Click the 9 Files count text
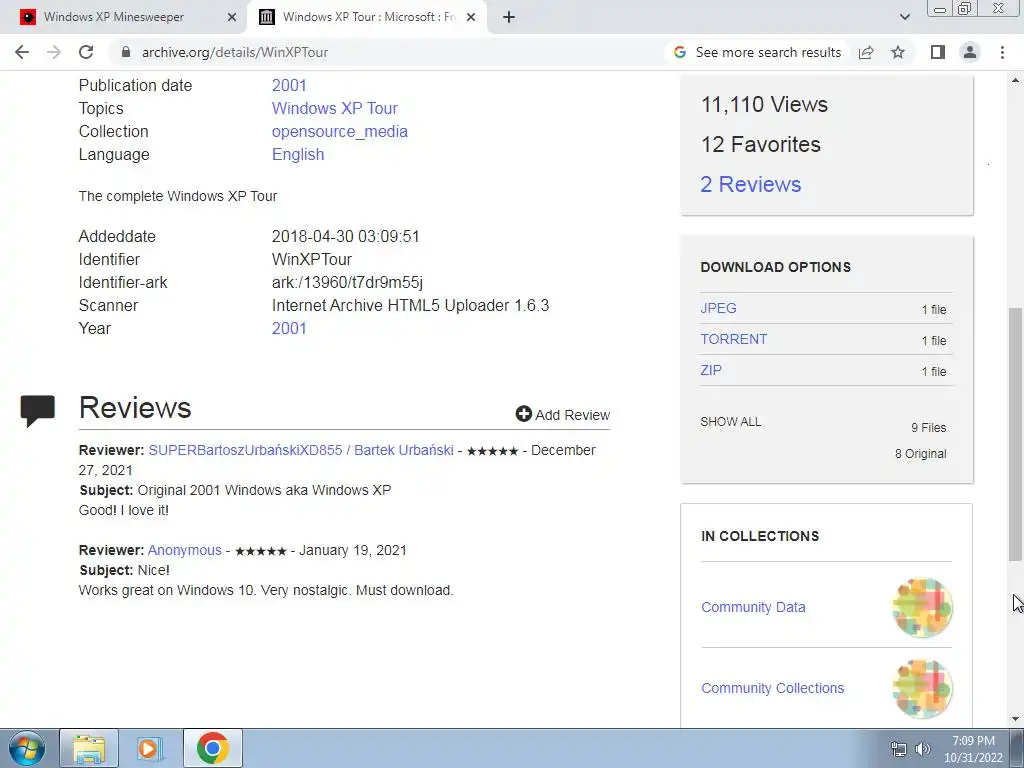 pos(929,428)
